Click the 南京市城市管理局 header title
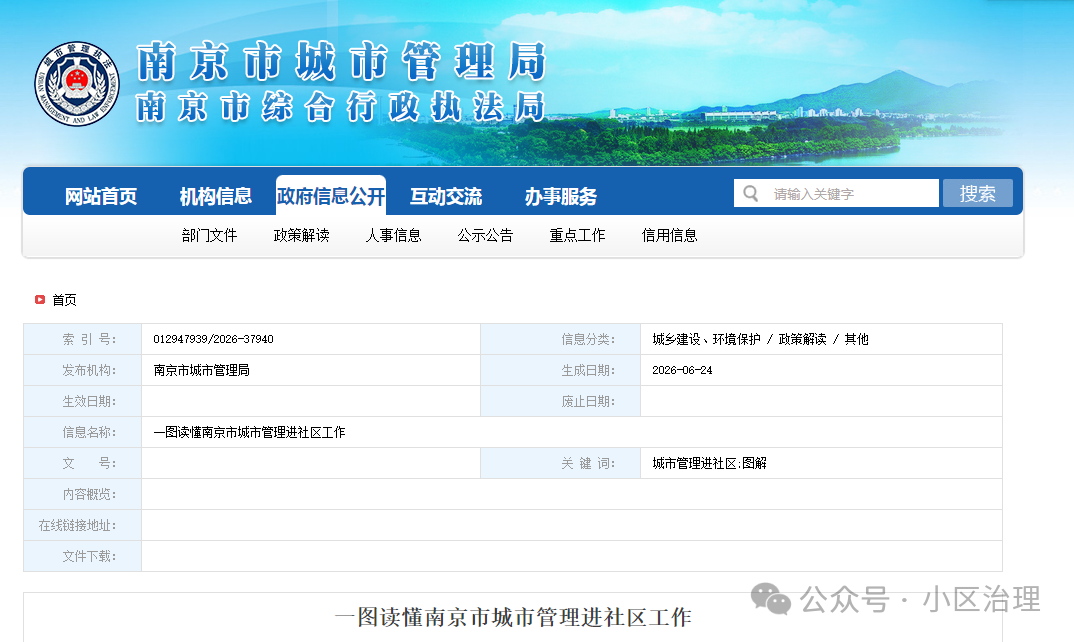Screen dimensions: 1074x642 pyautogui.click(x=341, y=61)
